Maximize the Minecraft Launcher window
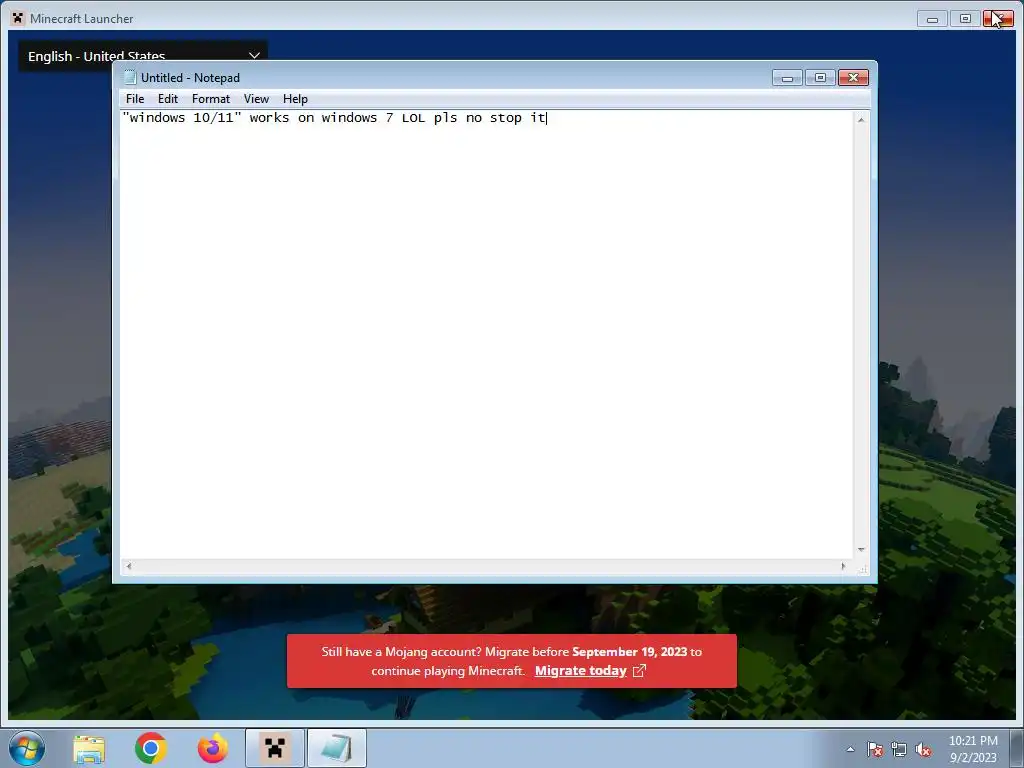 click(x=965, y=19)
